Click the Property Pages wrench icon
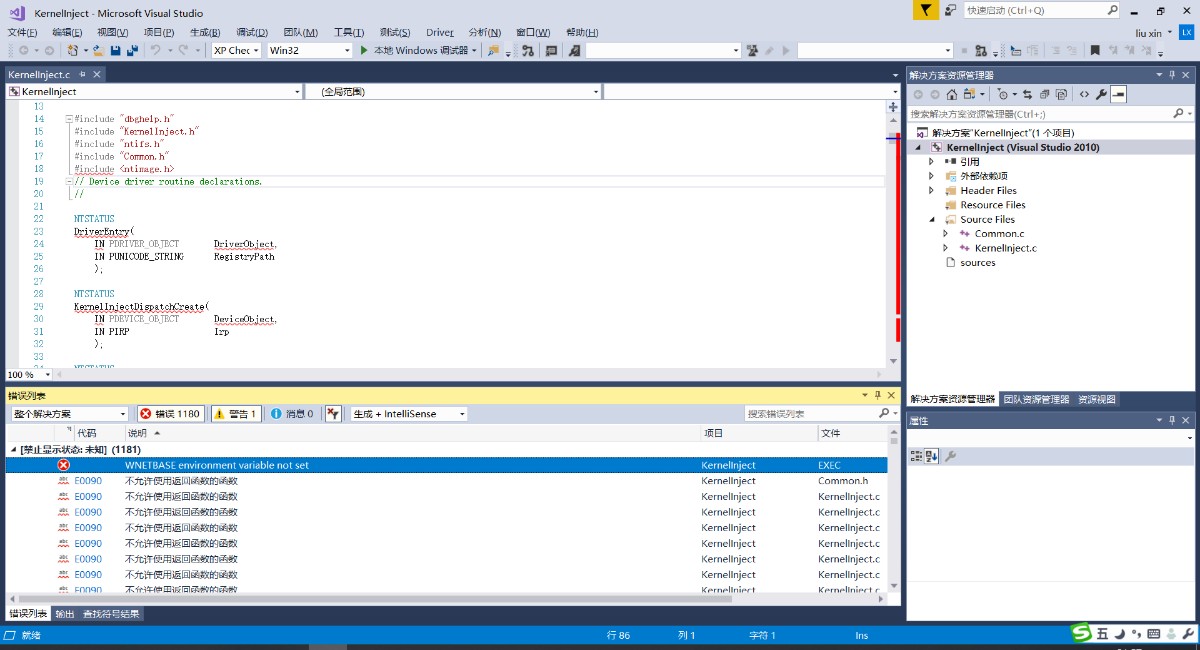 pyautogui.click(x=951, y=456)
